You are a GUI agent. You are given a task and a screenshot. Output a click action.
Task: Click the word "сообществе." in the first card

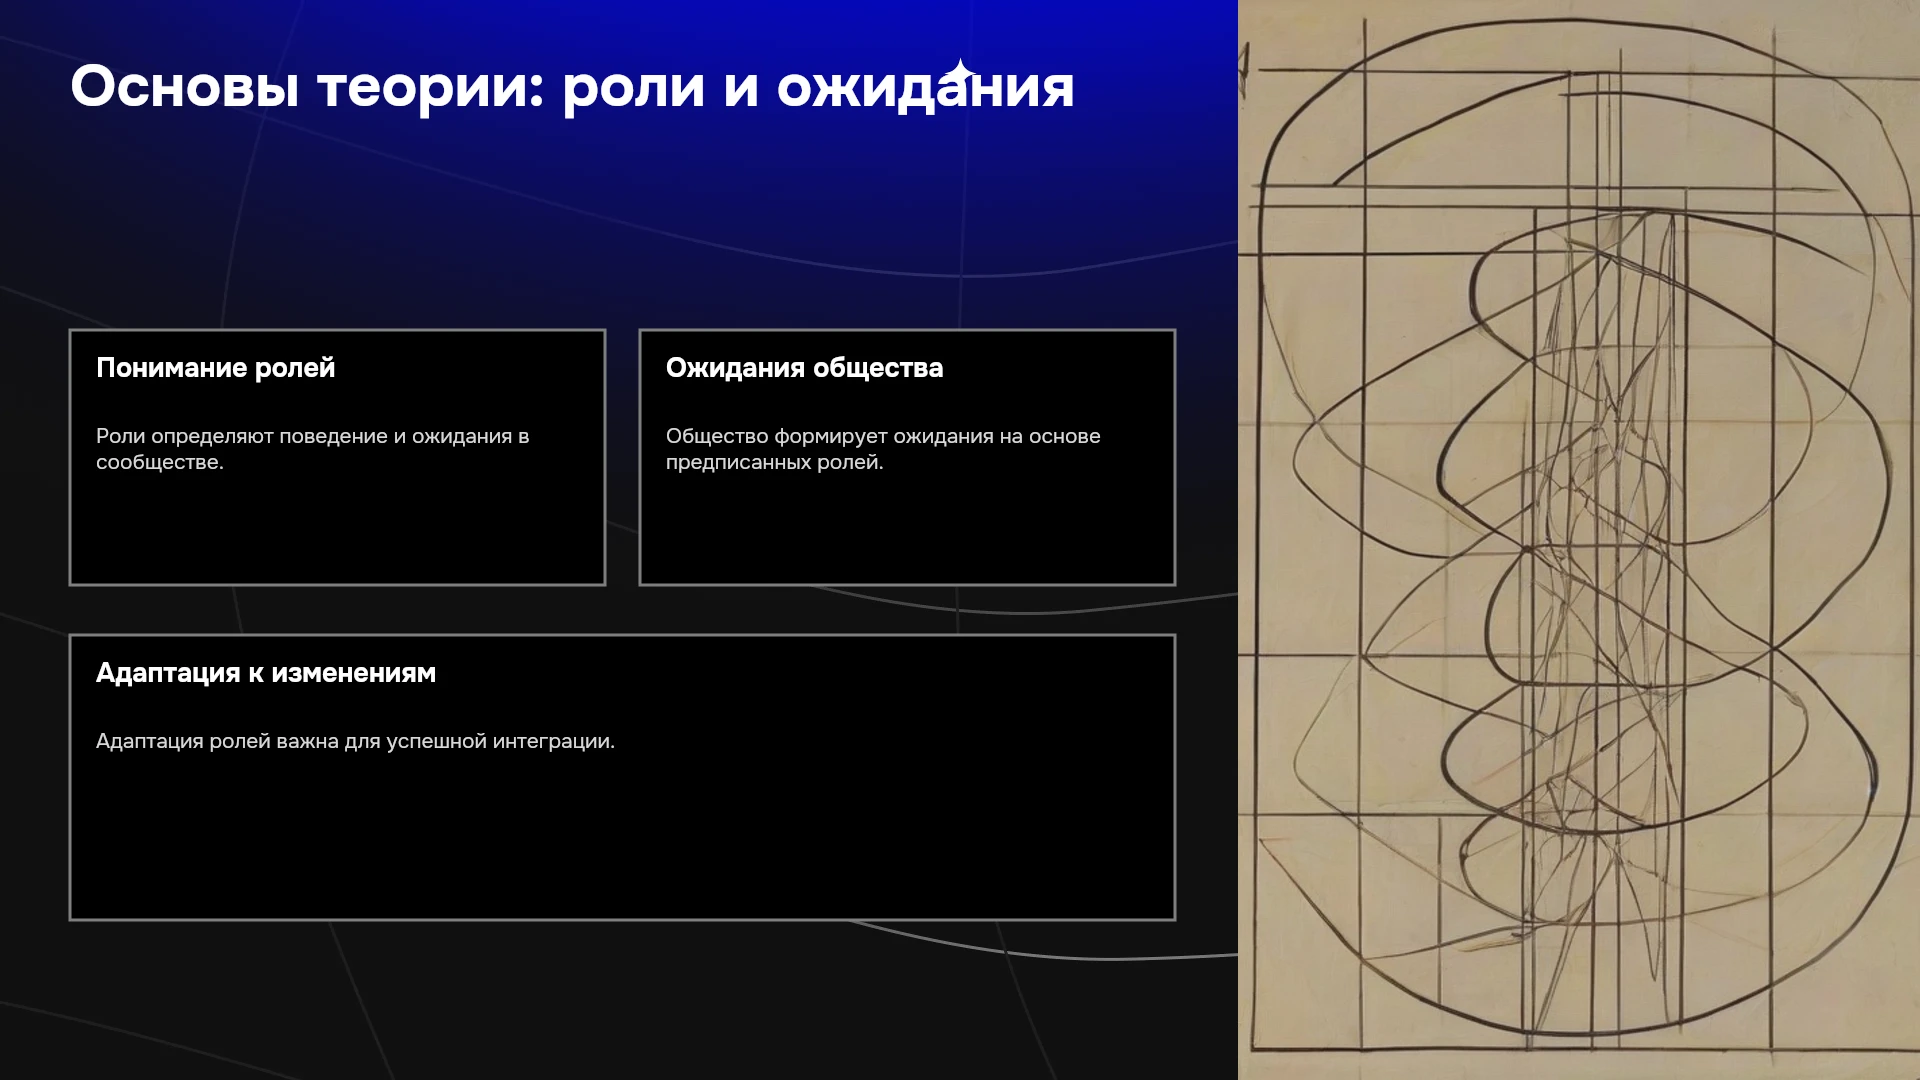tap(160, 463)
